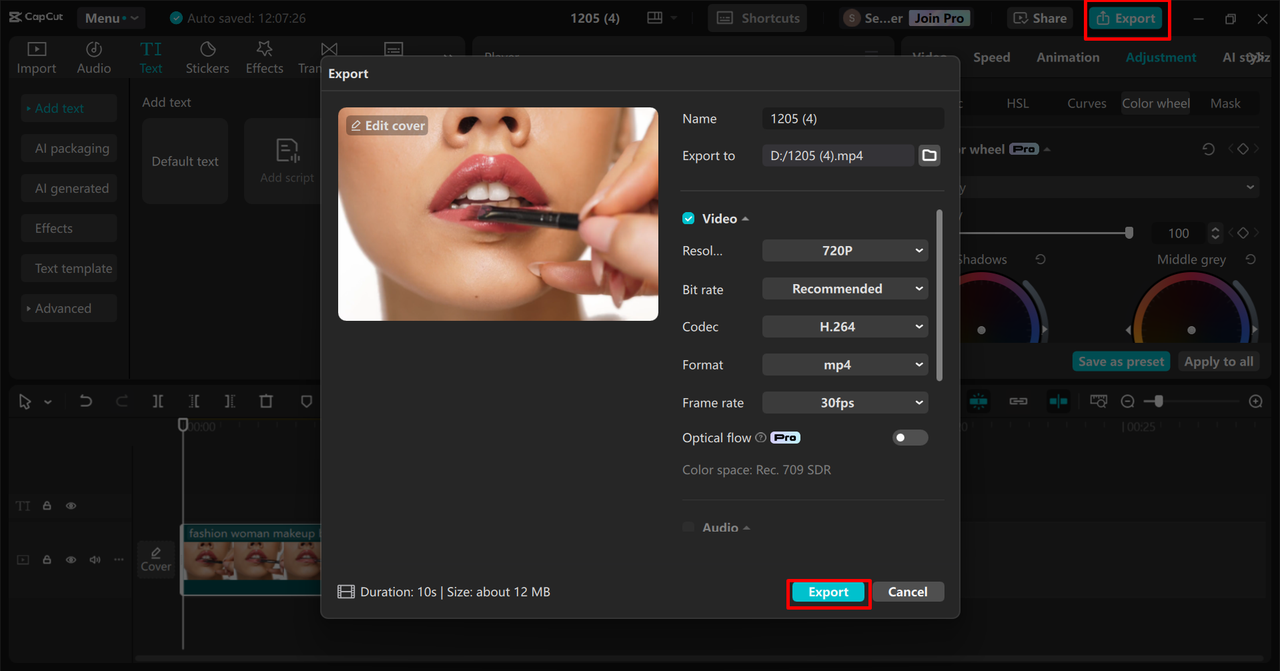
Task: Toggle the preview axis icon in timeline toolbar
Action: pyautogui.click(x=1057, y=401)
